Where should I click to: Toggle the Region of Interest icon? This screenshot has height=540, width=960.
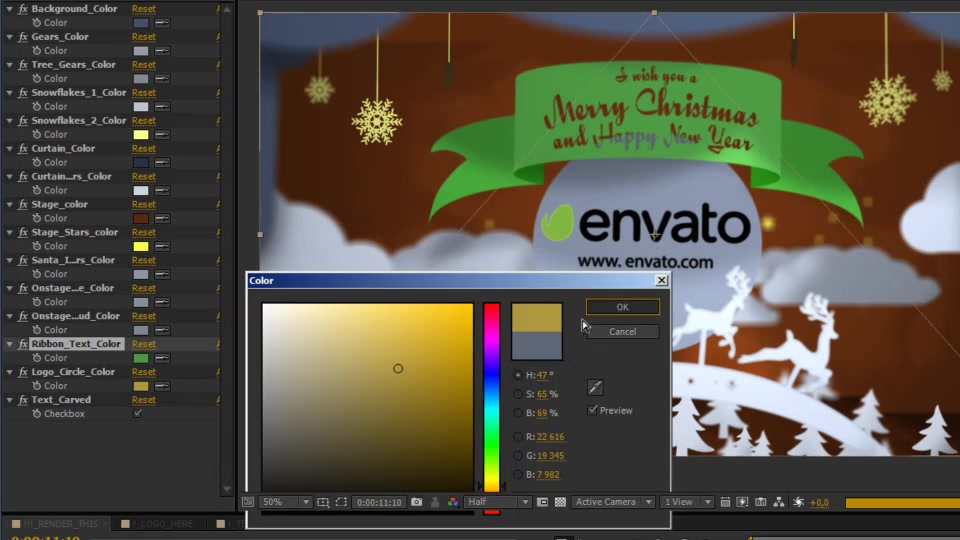point(542,502)
